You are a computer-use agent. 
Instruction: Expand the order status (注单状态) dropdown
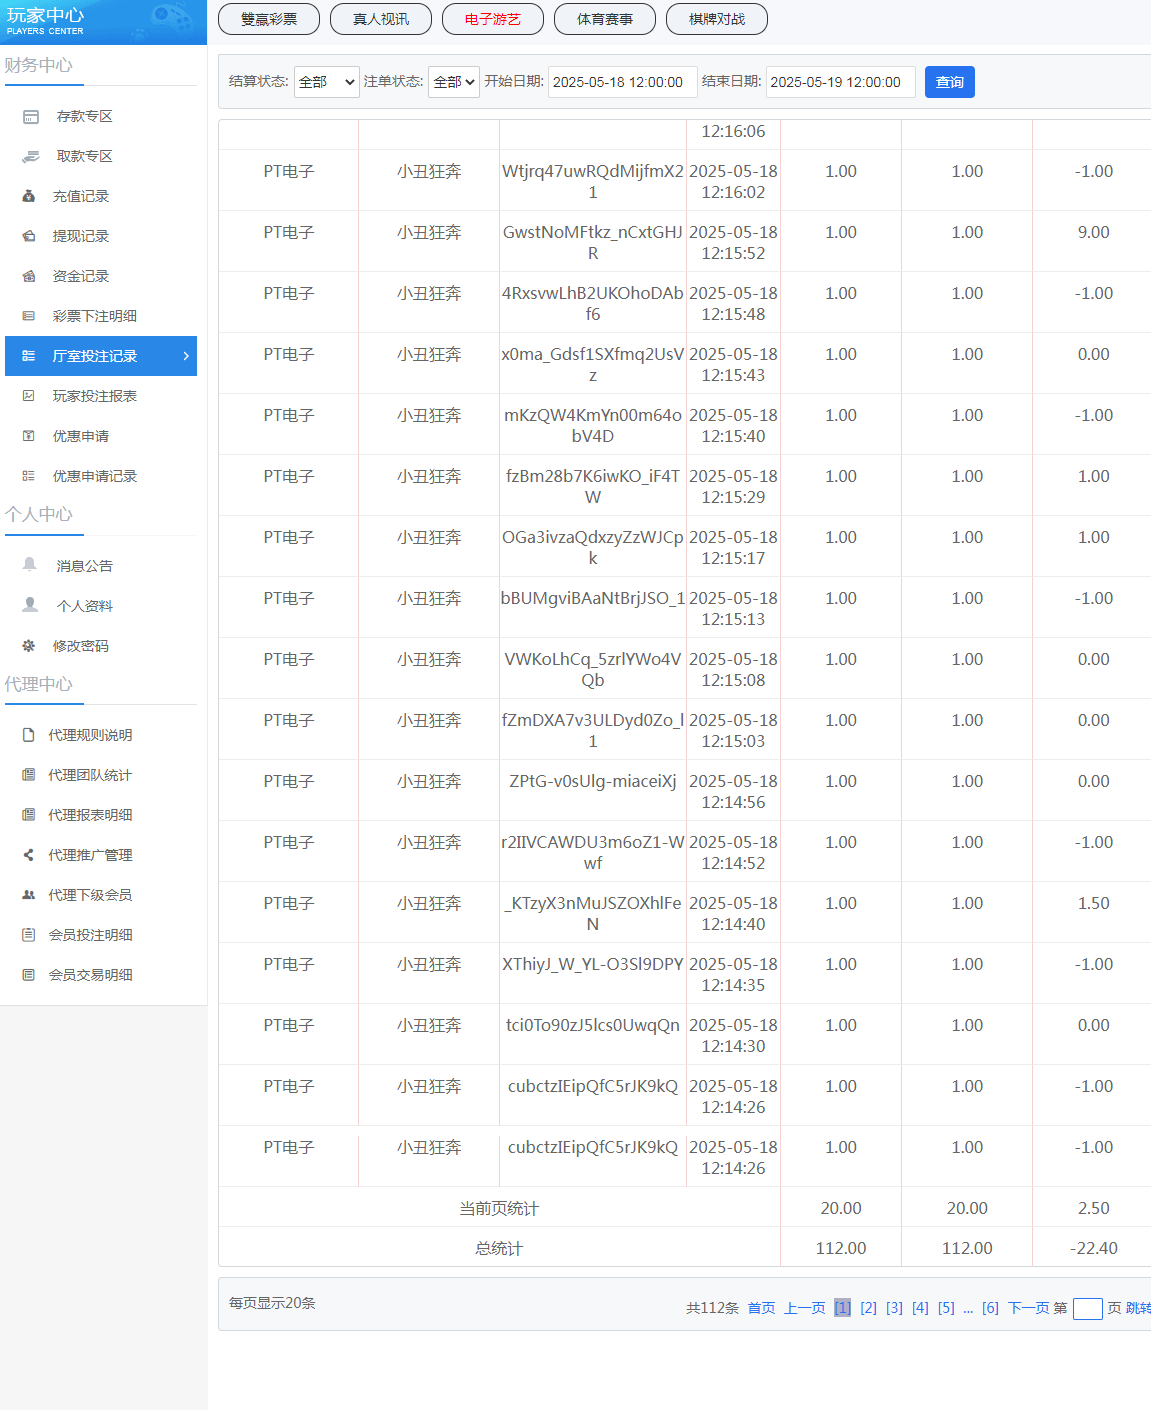[453, 82]
